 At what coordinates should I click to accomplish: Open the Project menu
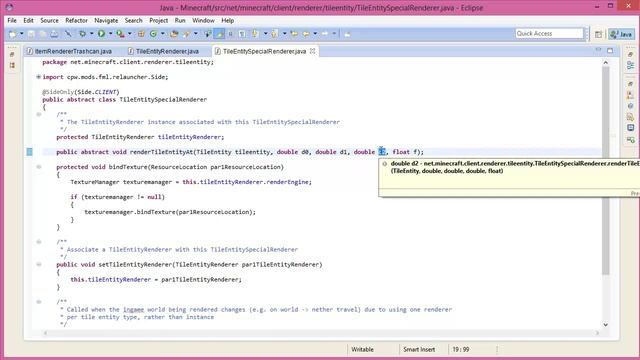[158, 20]
